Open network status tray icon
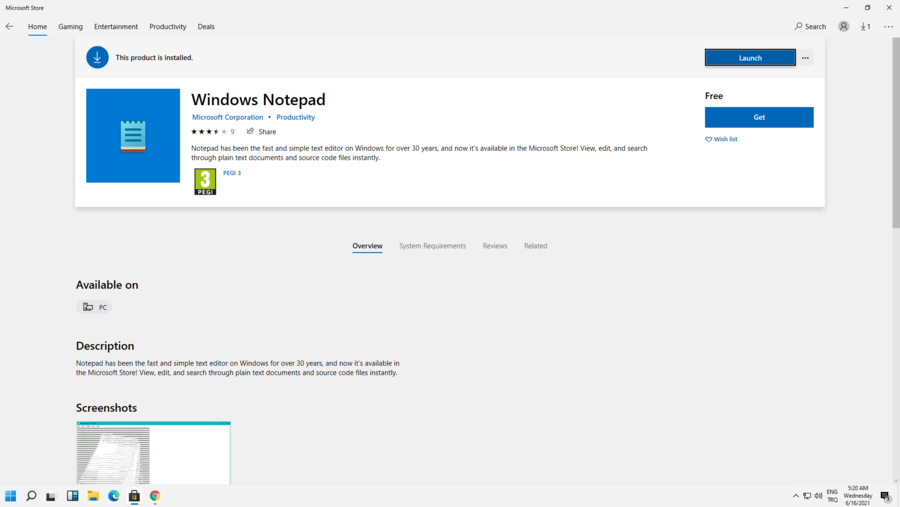Screen dimensions: 900x507 click(x=807, y=496)
